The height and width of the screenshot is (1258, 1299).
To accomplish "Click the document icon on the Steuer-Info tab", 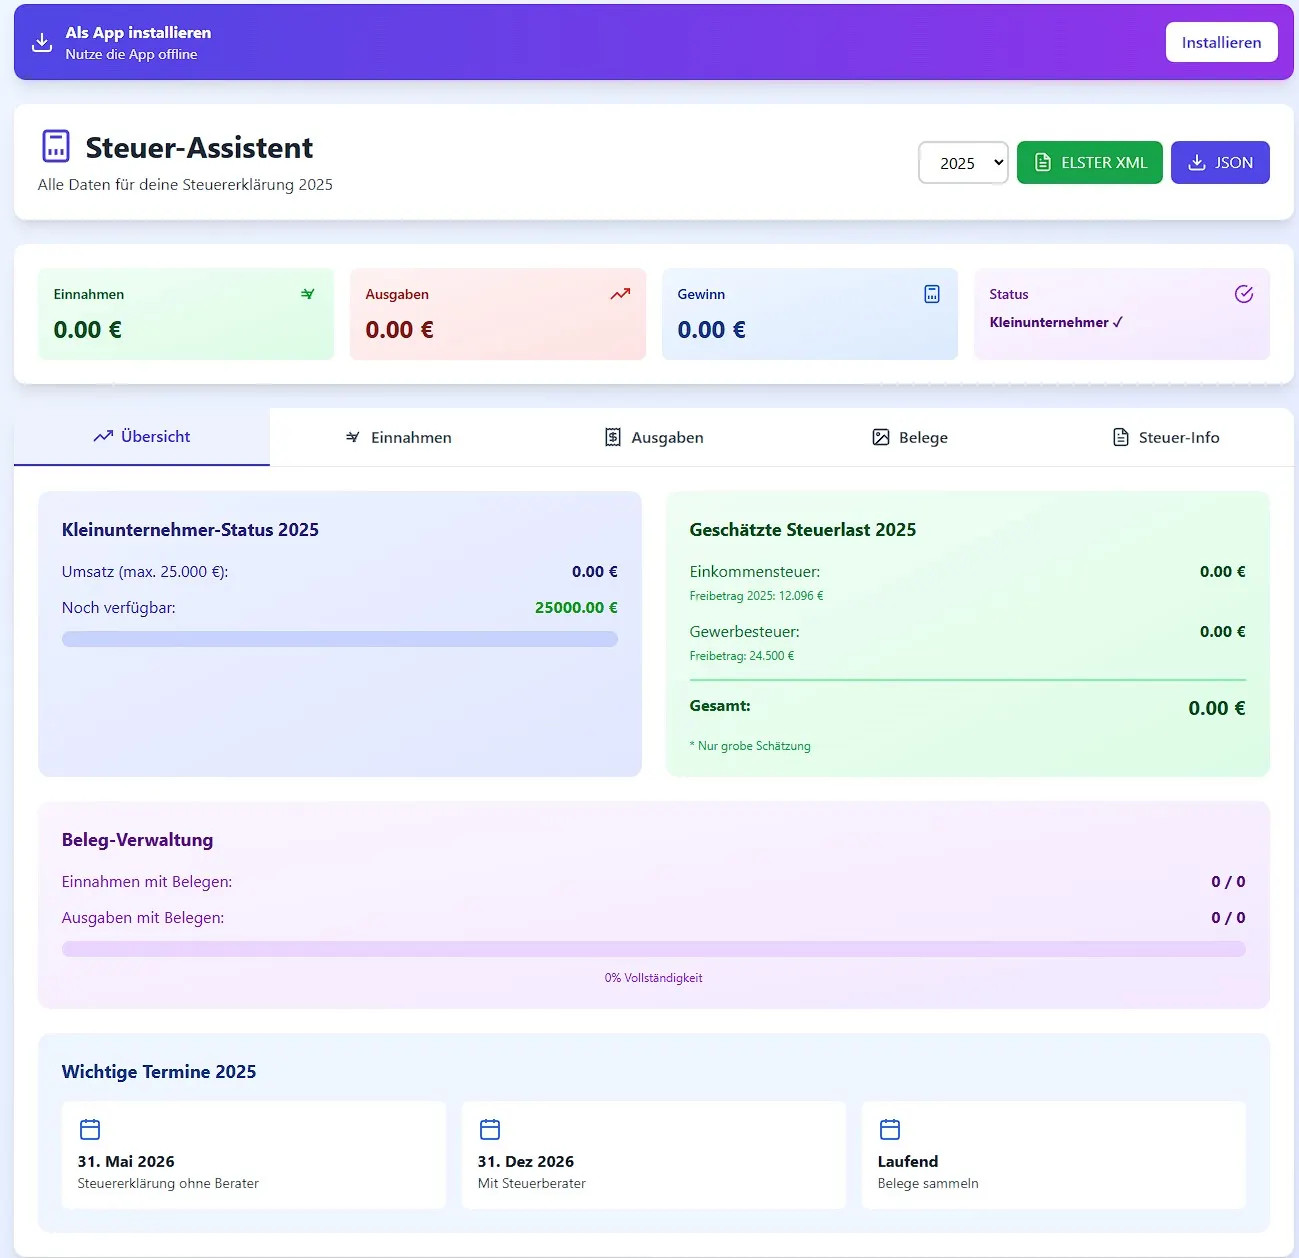I will click(x=1120, y=437).
